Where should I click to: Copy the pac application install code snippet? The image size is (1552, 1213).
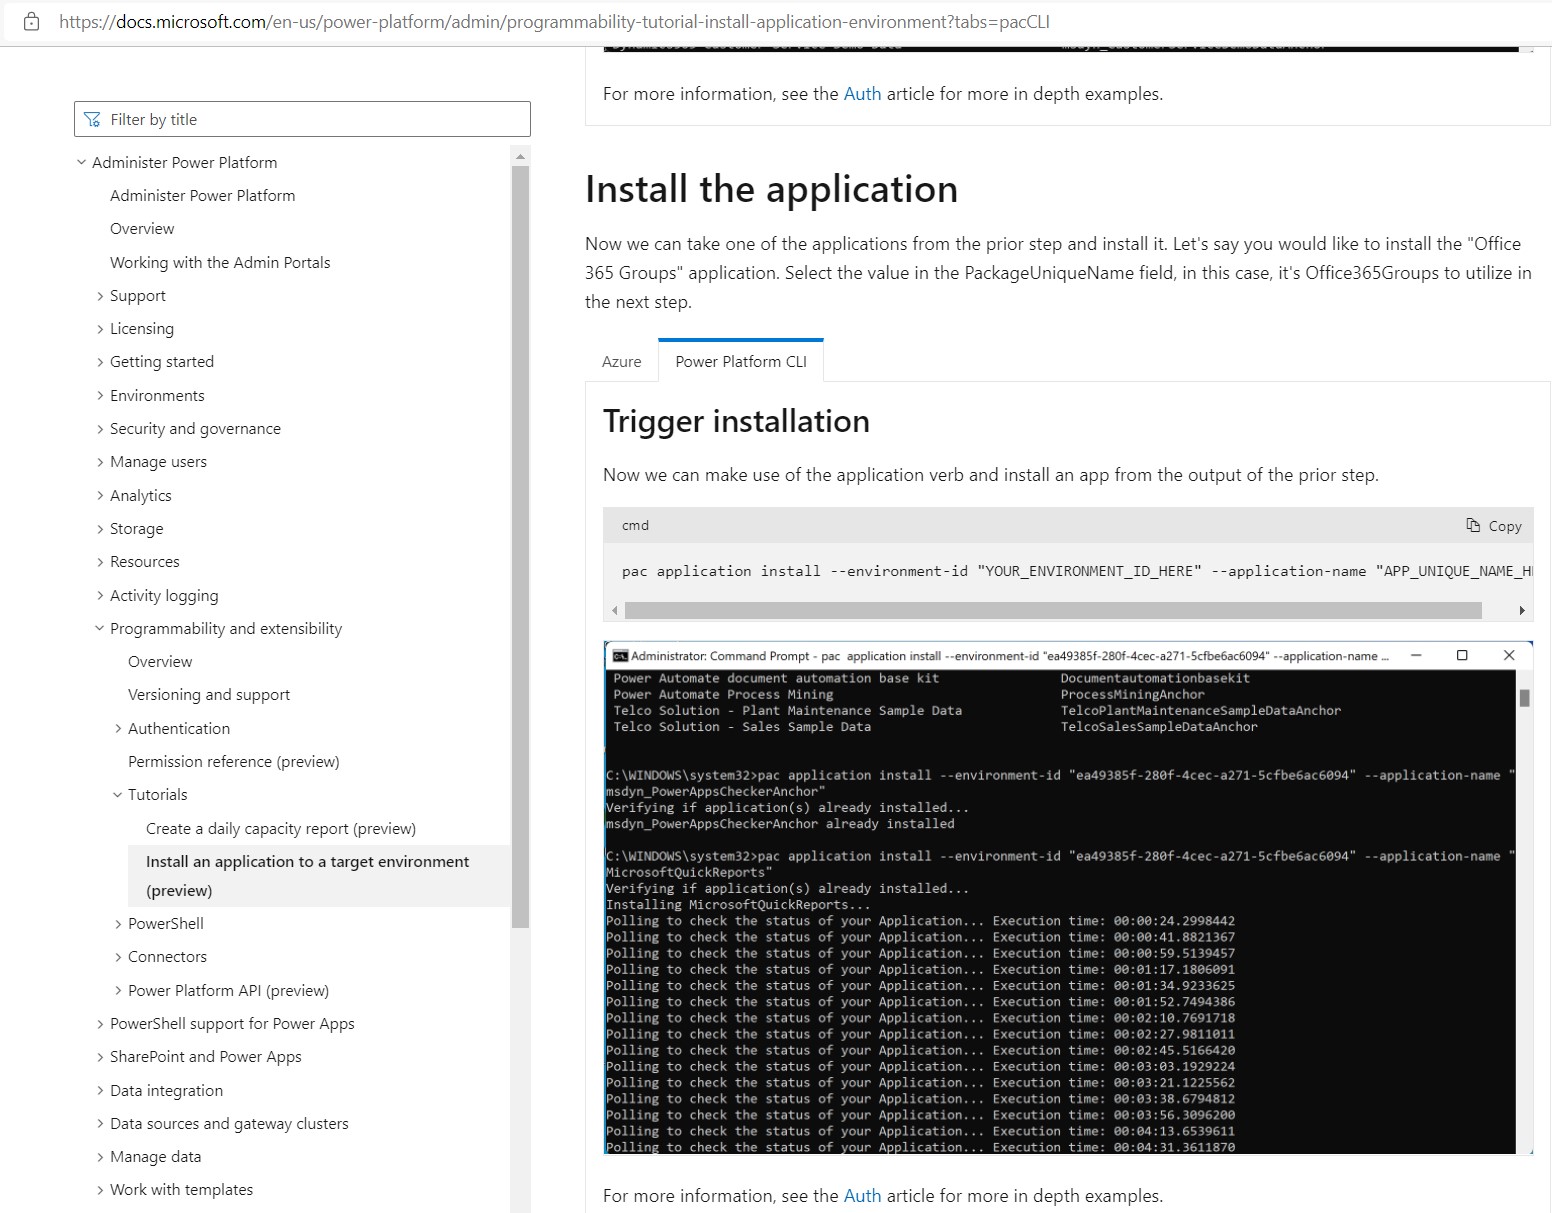click(1494, 525)
